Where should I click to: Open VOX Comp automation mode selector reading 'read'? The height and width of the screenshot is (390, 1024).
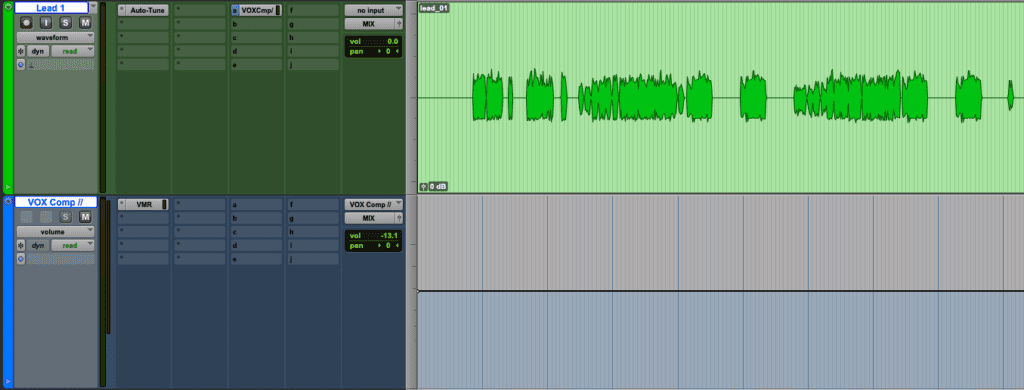click(x=72, y=246)
